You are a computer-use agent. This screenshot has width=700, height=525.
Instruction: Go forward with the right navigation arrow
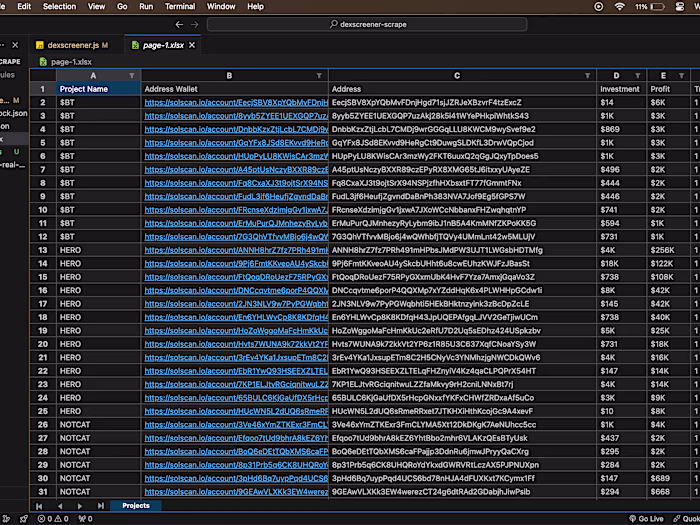[x=195, y=25]
